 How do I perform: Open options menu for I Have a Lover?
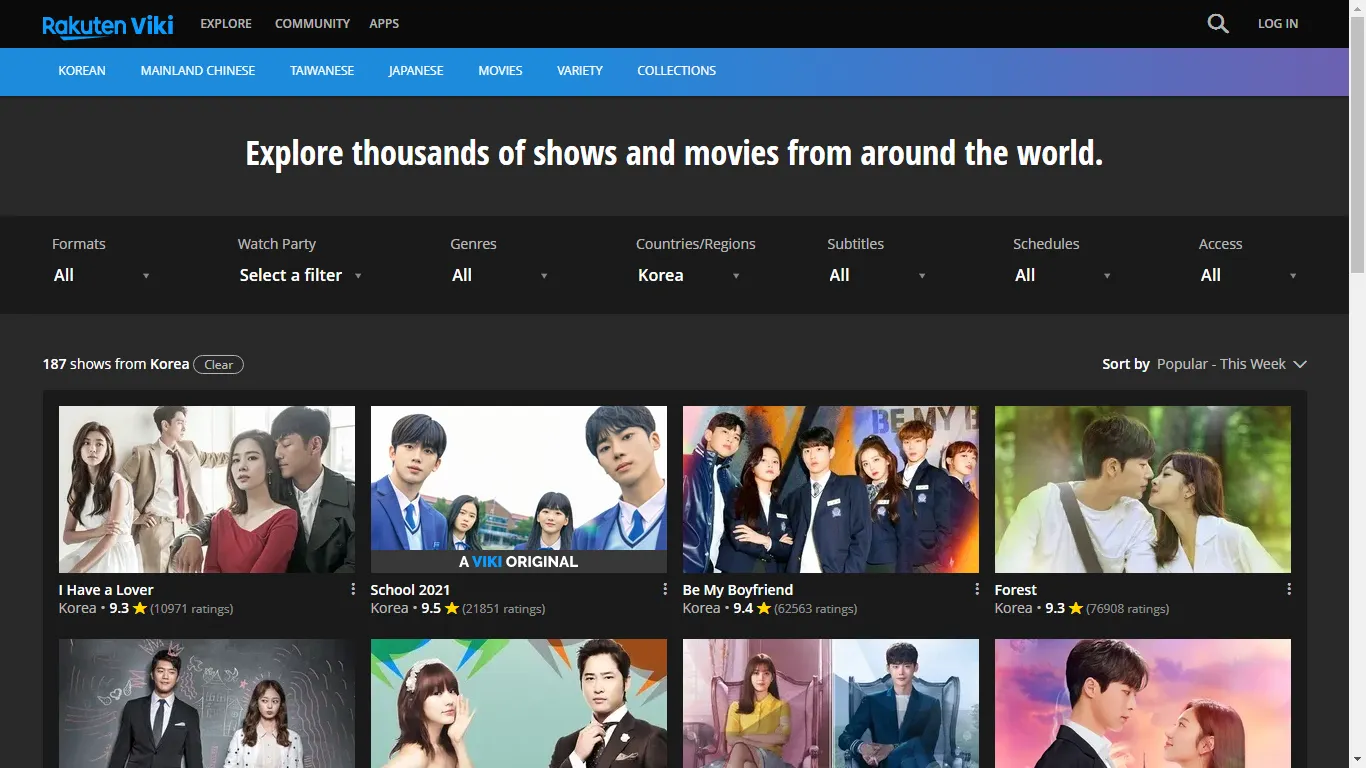[x=353, y=590]
